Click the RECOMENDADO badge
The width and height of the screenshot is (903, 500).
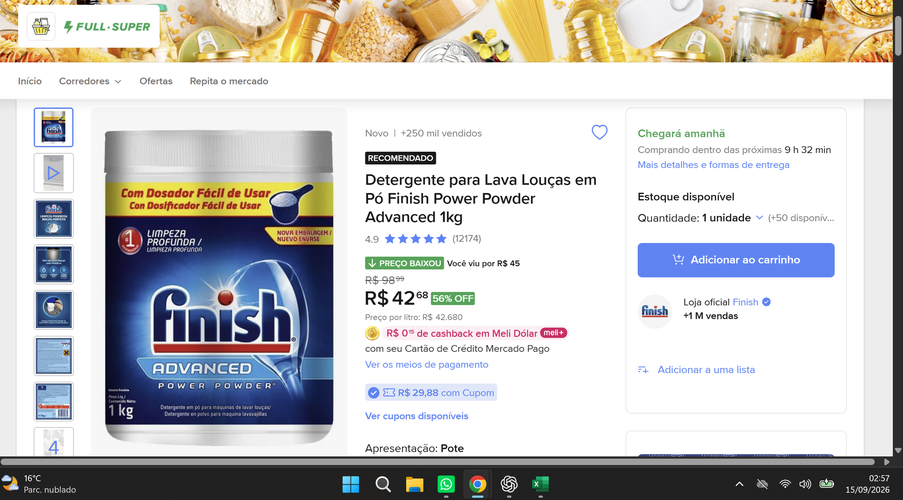[400, 158]
